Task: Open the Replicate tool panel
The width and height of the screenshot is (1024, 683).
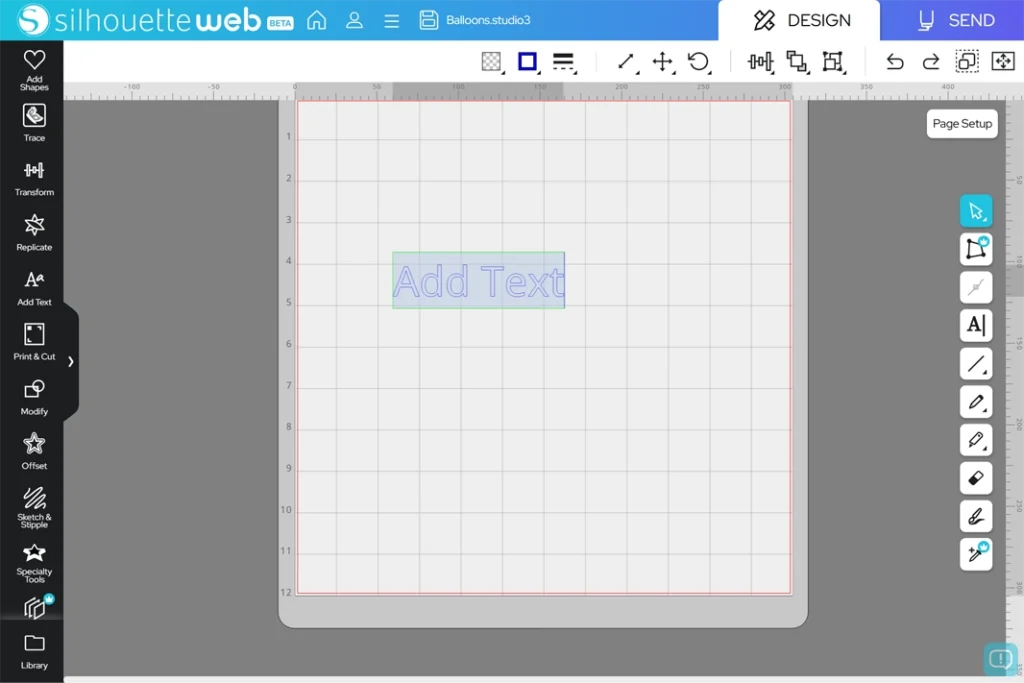Action: [x=34, y=231]
